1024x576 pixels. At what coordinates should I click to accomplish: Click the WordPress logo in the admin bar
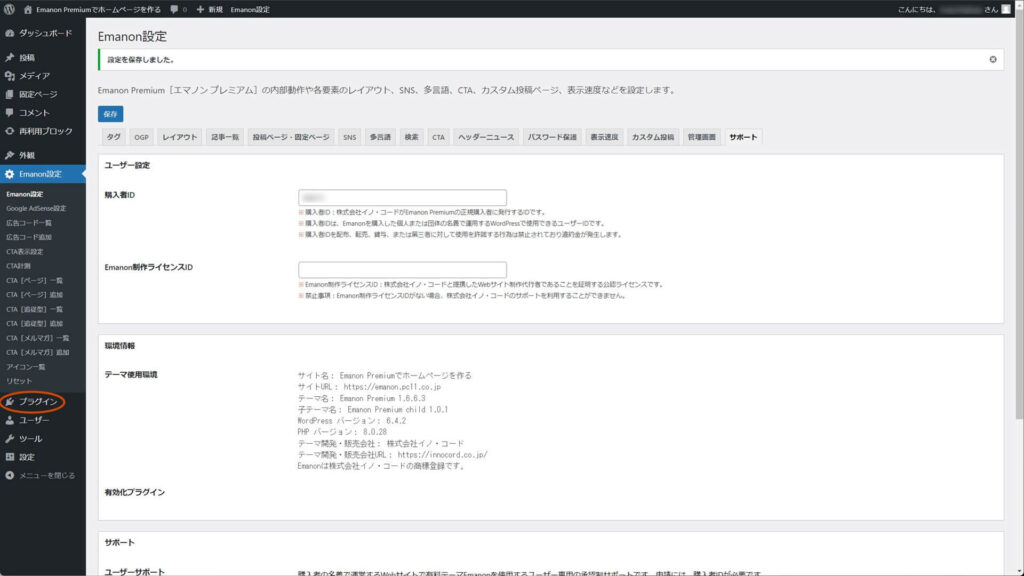(x=9, y=8)
